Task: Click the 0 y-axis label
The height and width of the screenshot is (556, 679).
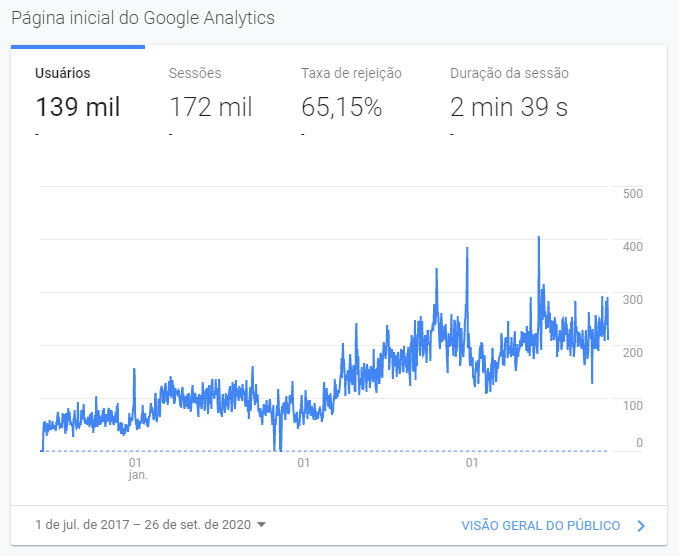Action: (x=639, y=443)
